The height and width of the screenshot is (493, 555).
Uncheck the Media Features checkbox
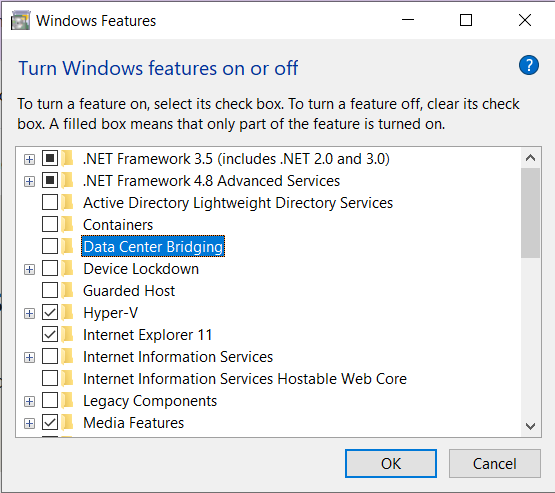(50, 423)
